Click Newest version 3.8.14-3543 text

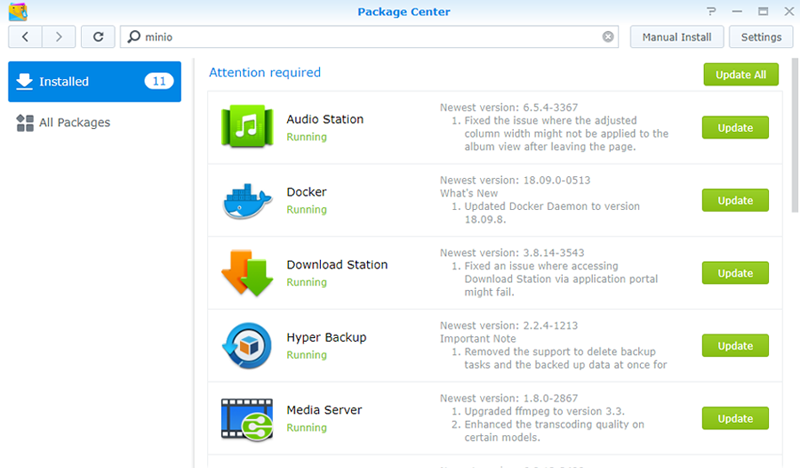[x=512, y=253]
